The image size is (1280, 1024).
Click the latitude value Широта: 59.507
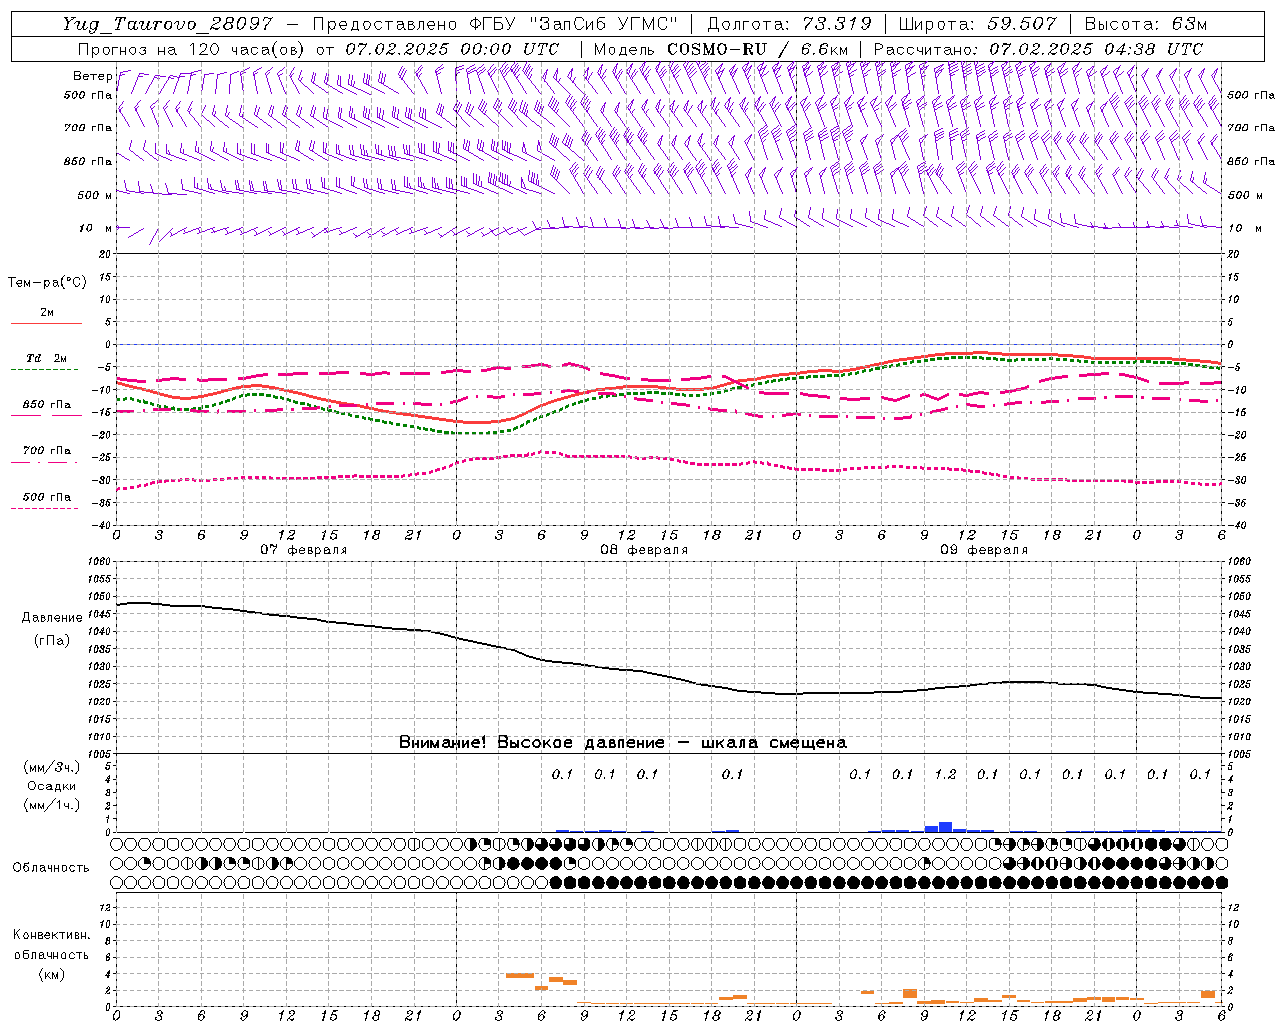(978, 24)
